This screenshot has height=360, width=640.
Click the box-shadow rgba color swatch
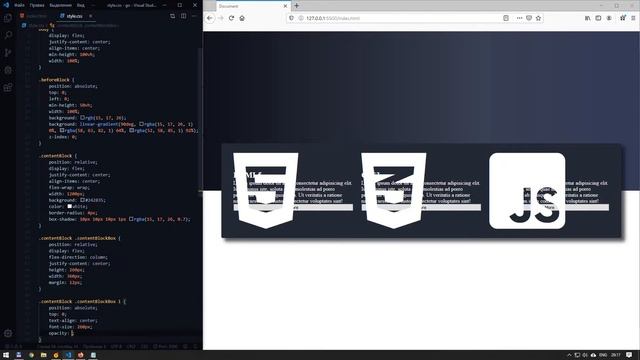point(131,219)
